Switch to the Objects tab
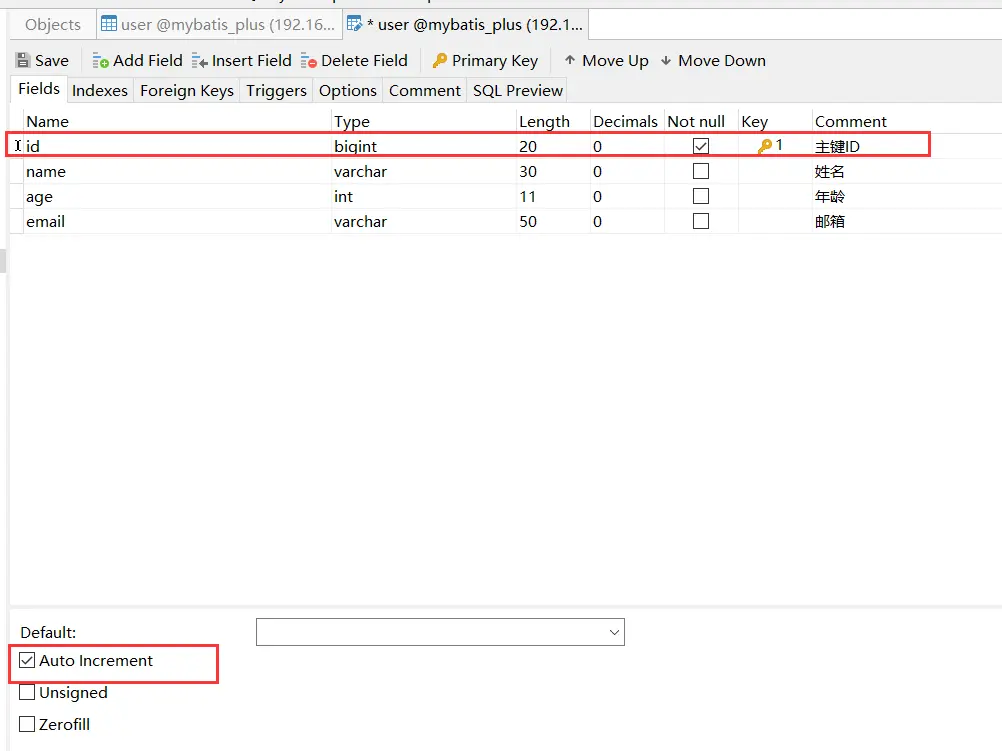 pyautogui.click(x=53, y=24)
